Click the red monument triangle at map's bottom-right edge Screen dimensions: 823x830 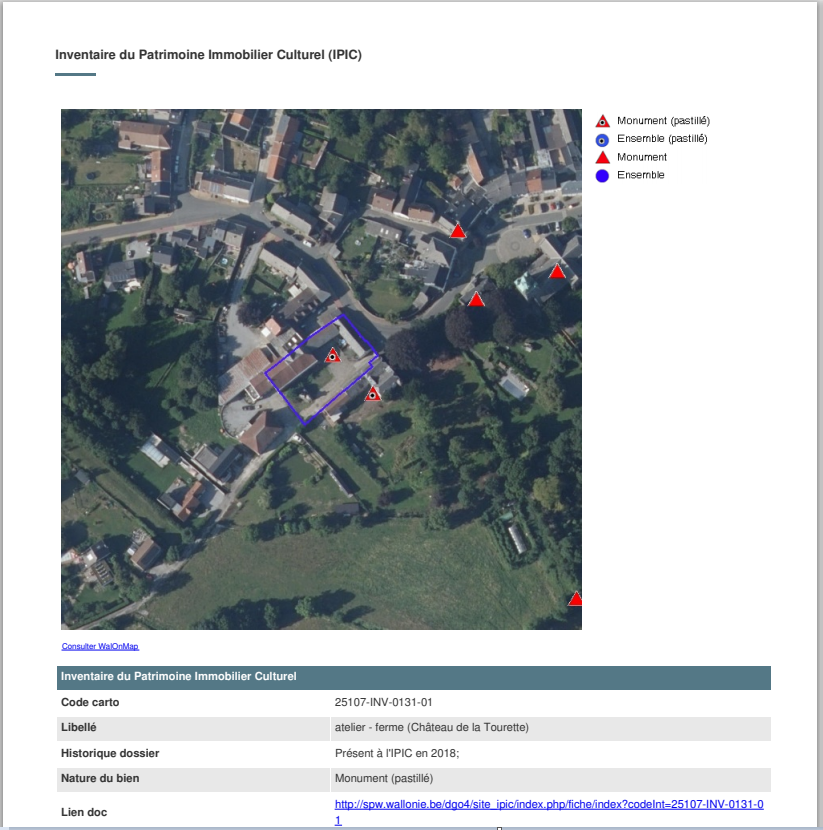[575, 599]
